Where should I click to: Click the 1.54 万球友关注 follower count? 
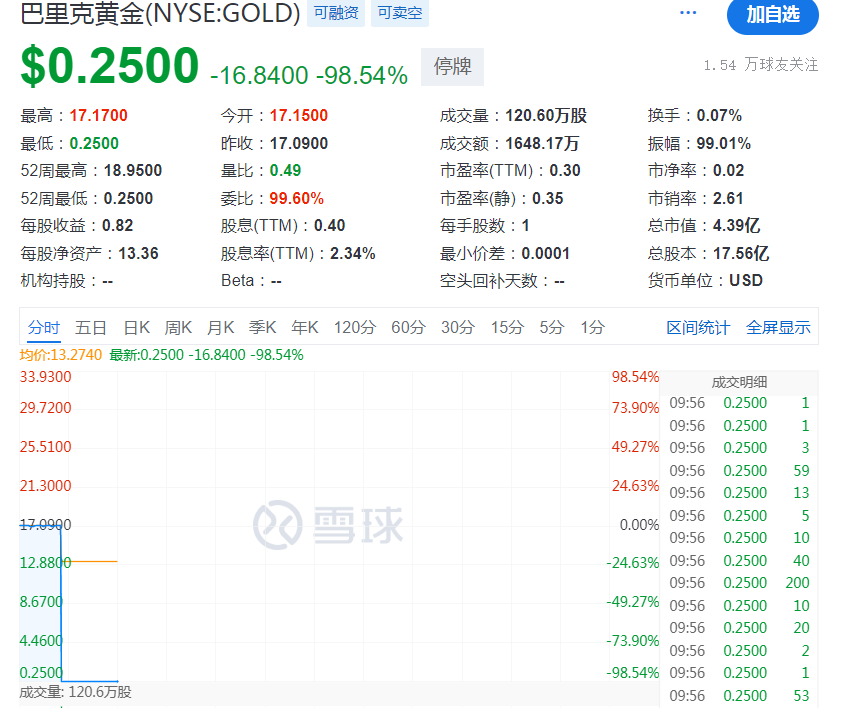[x=761, y=65]
